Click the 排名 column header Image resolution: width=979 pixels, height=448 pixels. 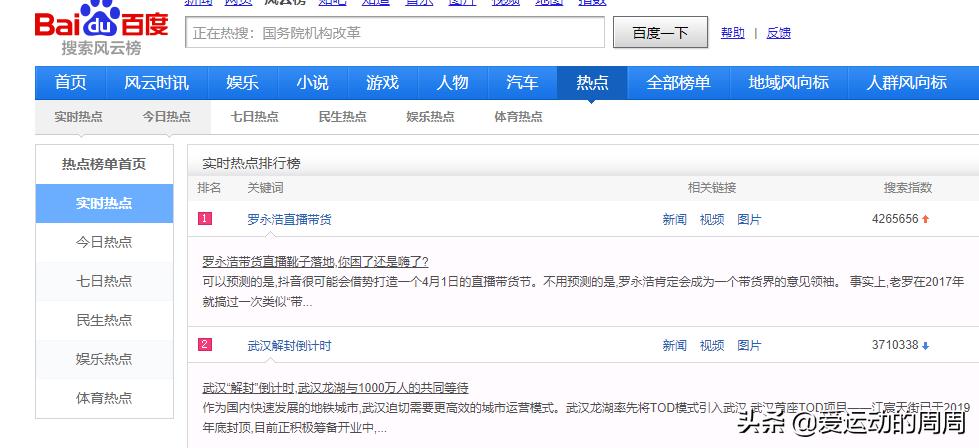click(209, 188)
